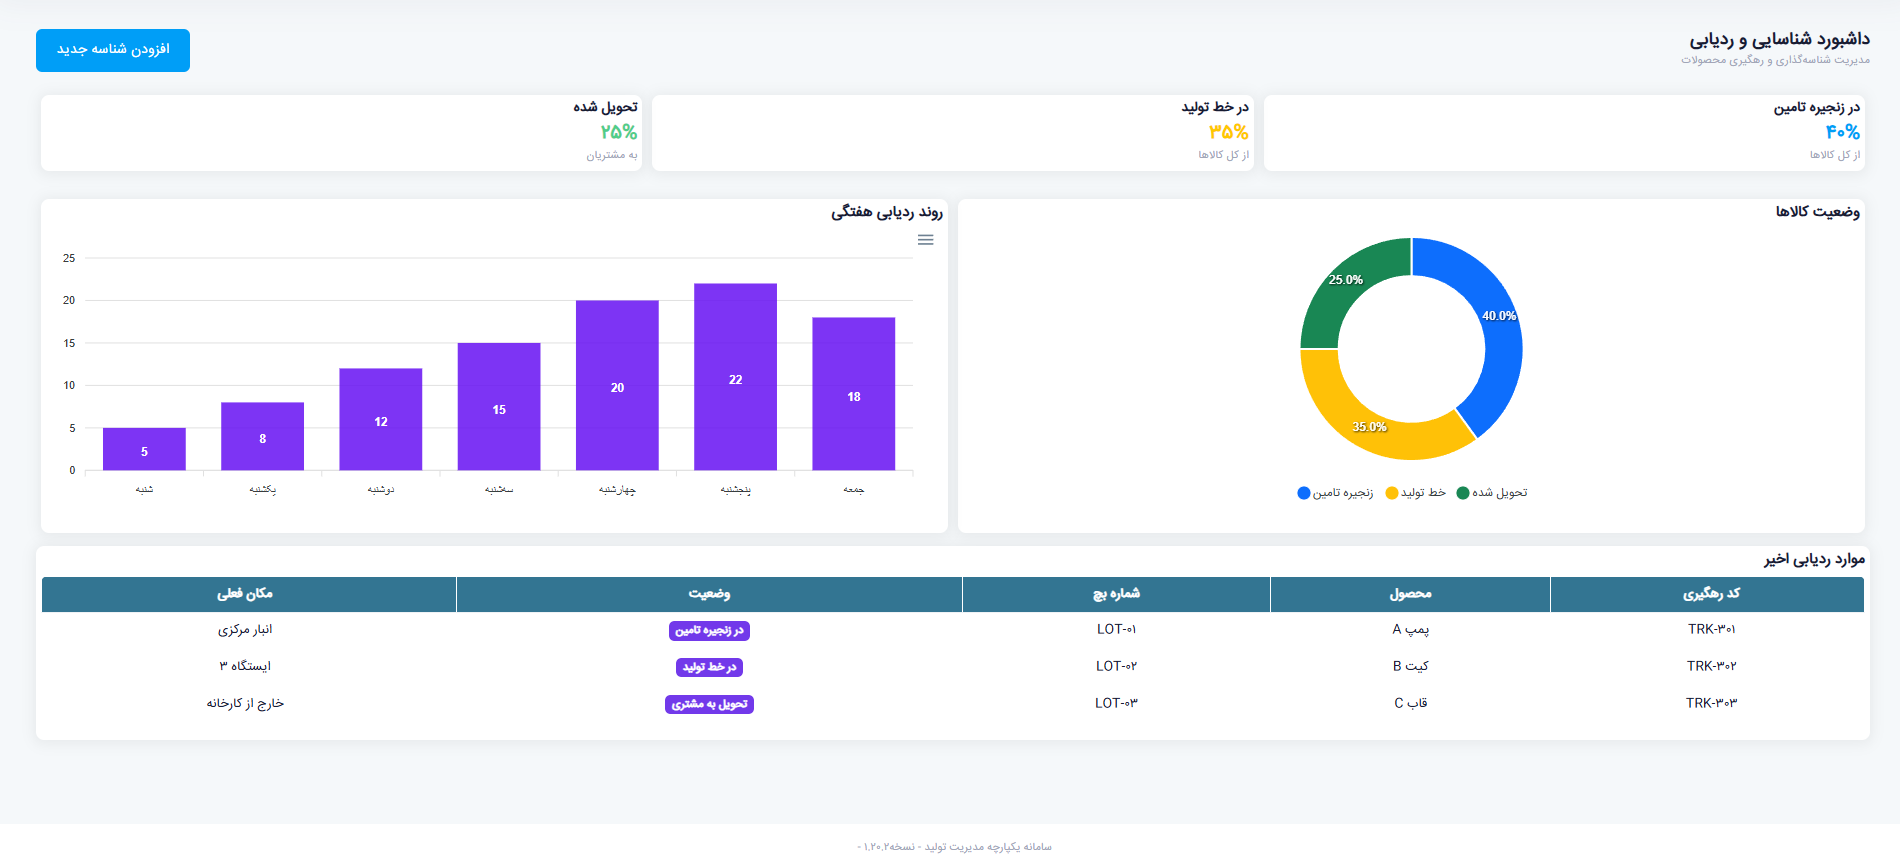Click the 'تحویل به مشتری' status badge
Image resolution: width=1900 pixels, height=866 pixels.
(709, 704)
